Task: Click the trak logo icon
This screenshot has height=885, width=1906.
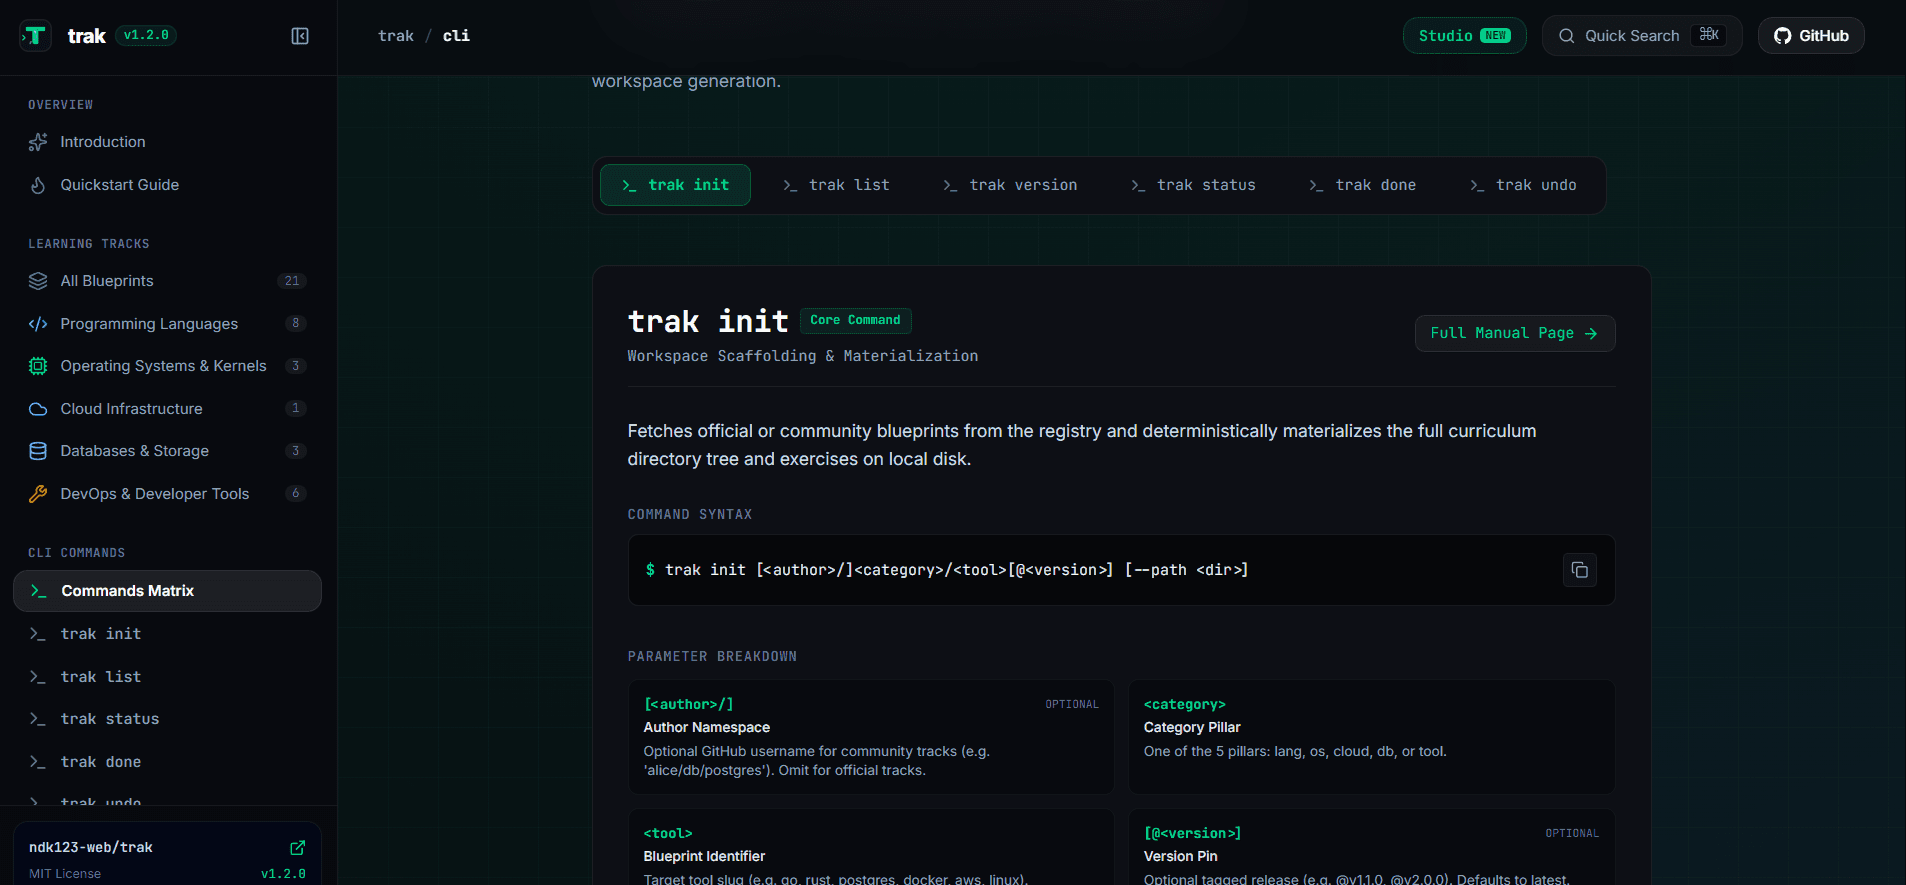Action: (35, 36)
